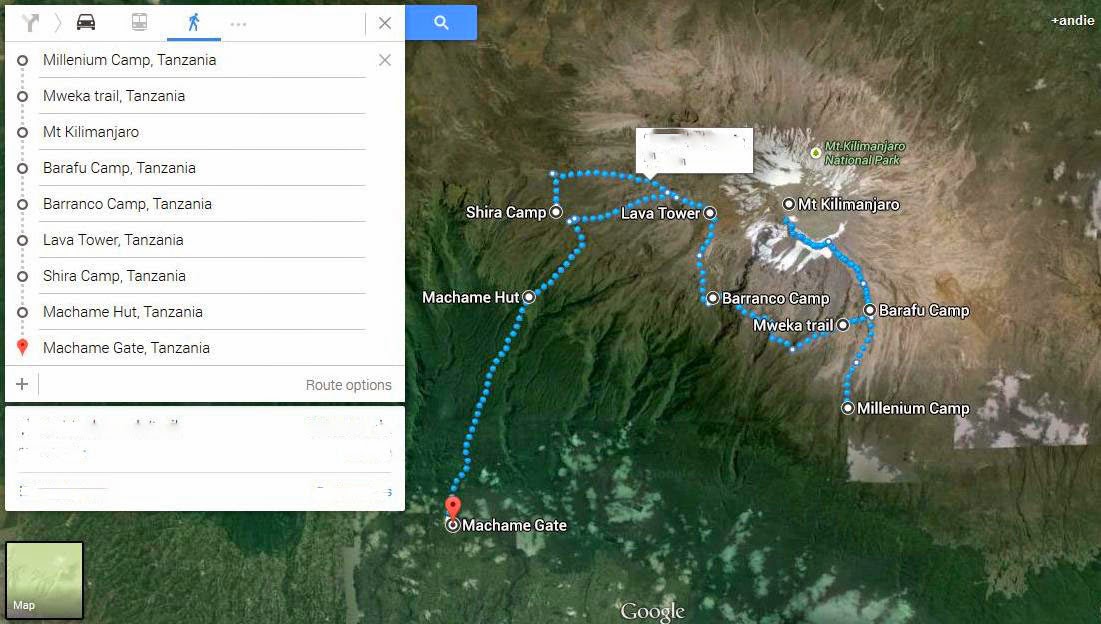This screenshot has width=1101, height=624.
Task: Switch to the transit directions tab
Action: [139, 20]
